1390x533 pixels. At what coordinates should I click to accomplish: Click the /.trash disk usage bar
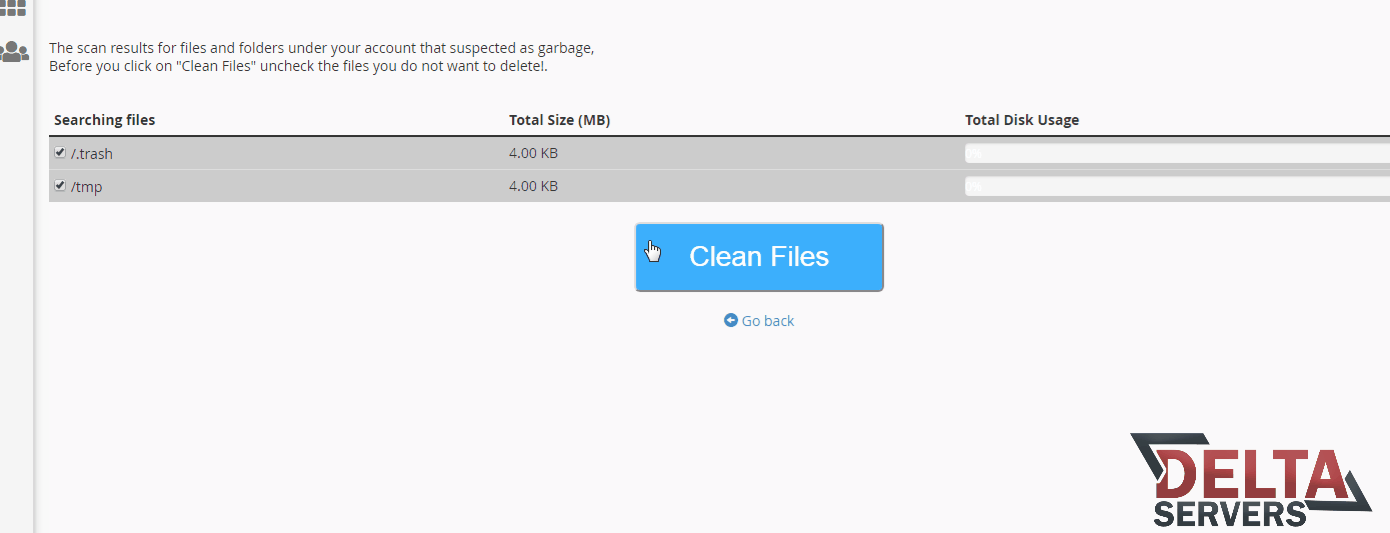tap(1176, 154)
